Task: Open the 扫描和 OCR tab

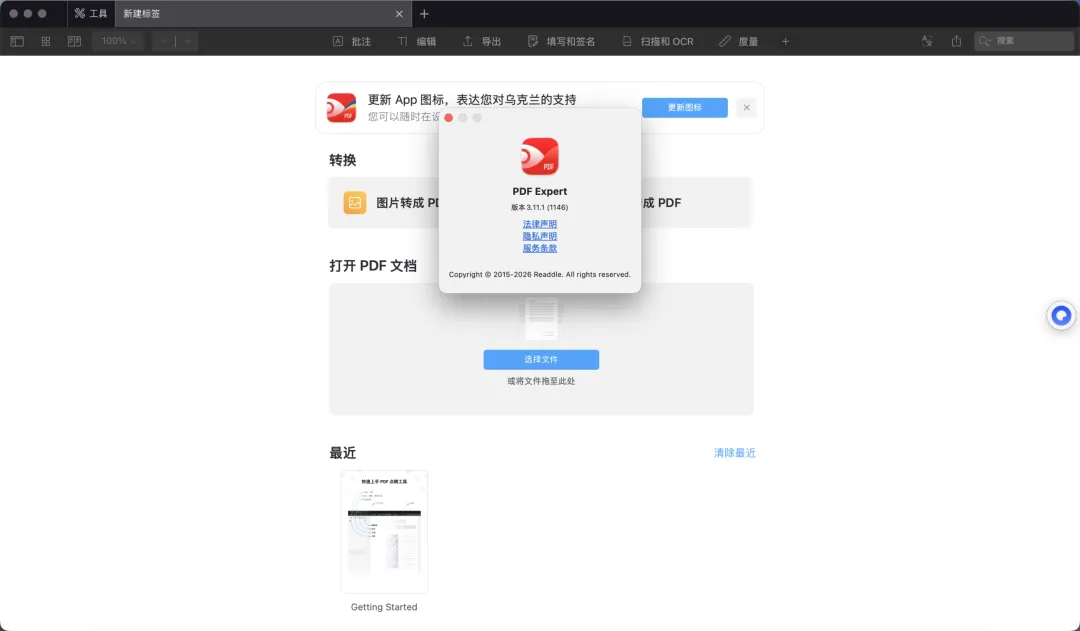Action: point(657,41)
